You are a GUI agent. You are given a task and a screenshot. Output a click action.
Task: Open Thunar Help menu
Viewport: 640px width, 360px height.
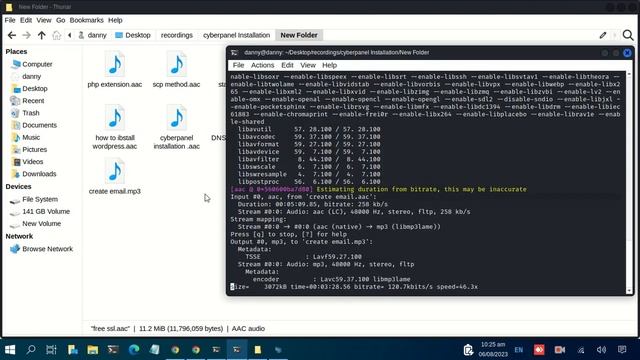(x=115, y=20)
